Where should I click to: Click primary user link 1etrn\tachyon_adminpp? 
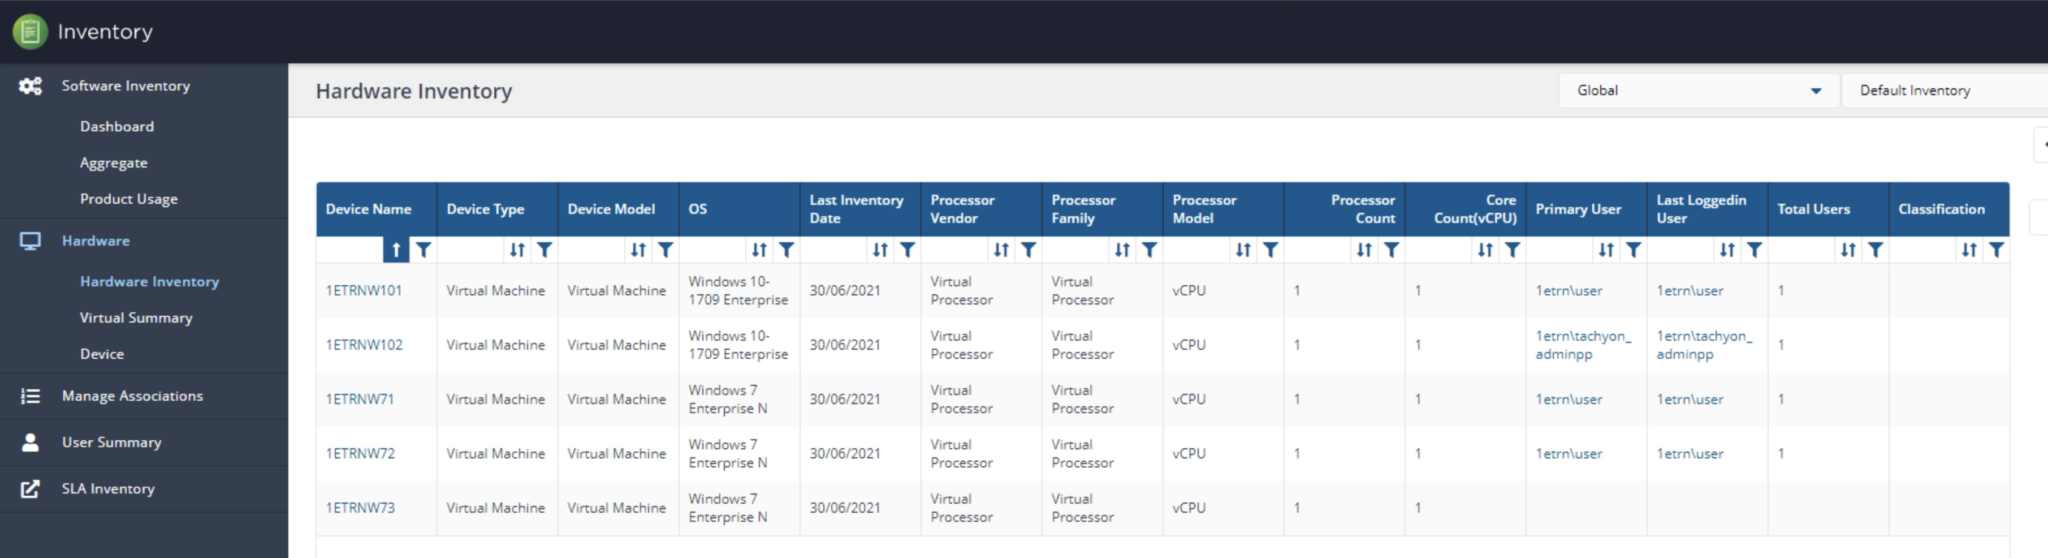click(x=1583, y=345)
